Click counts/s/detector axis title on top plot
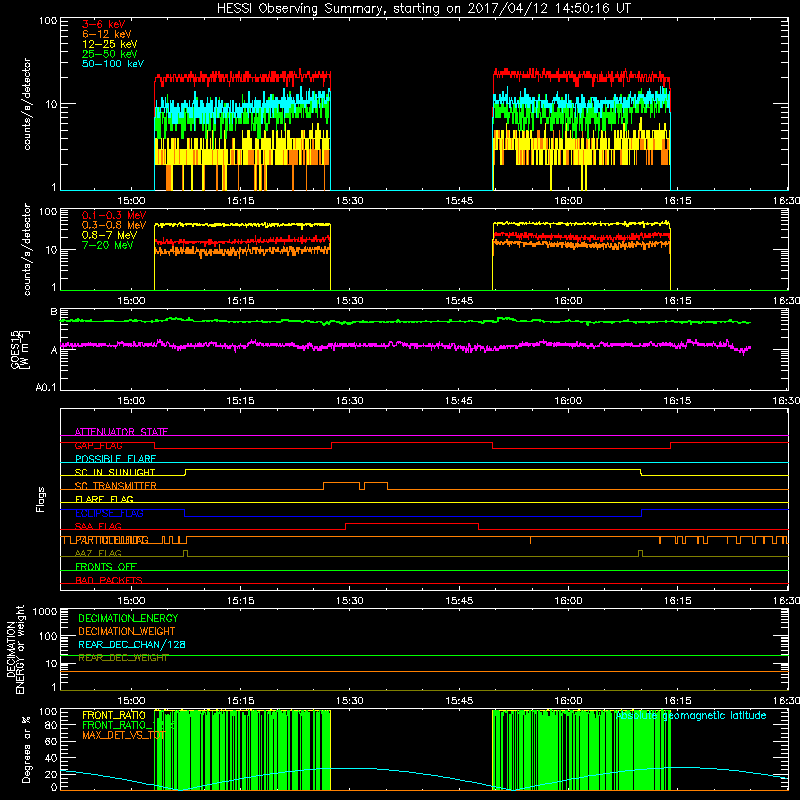 [27, 104]
